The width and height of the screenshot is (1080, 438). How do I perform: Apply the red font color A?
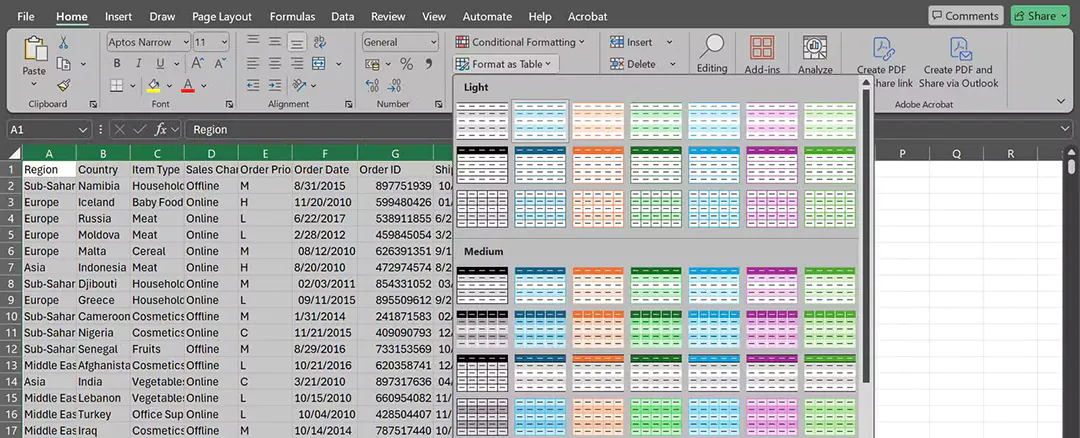point(187,85)
